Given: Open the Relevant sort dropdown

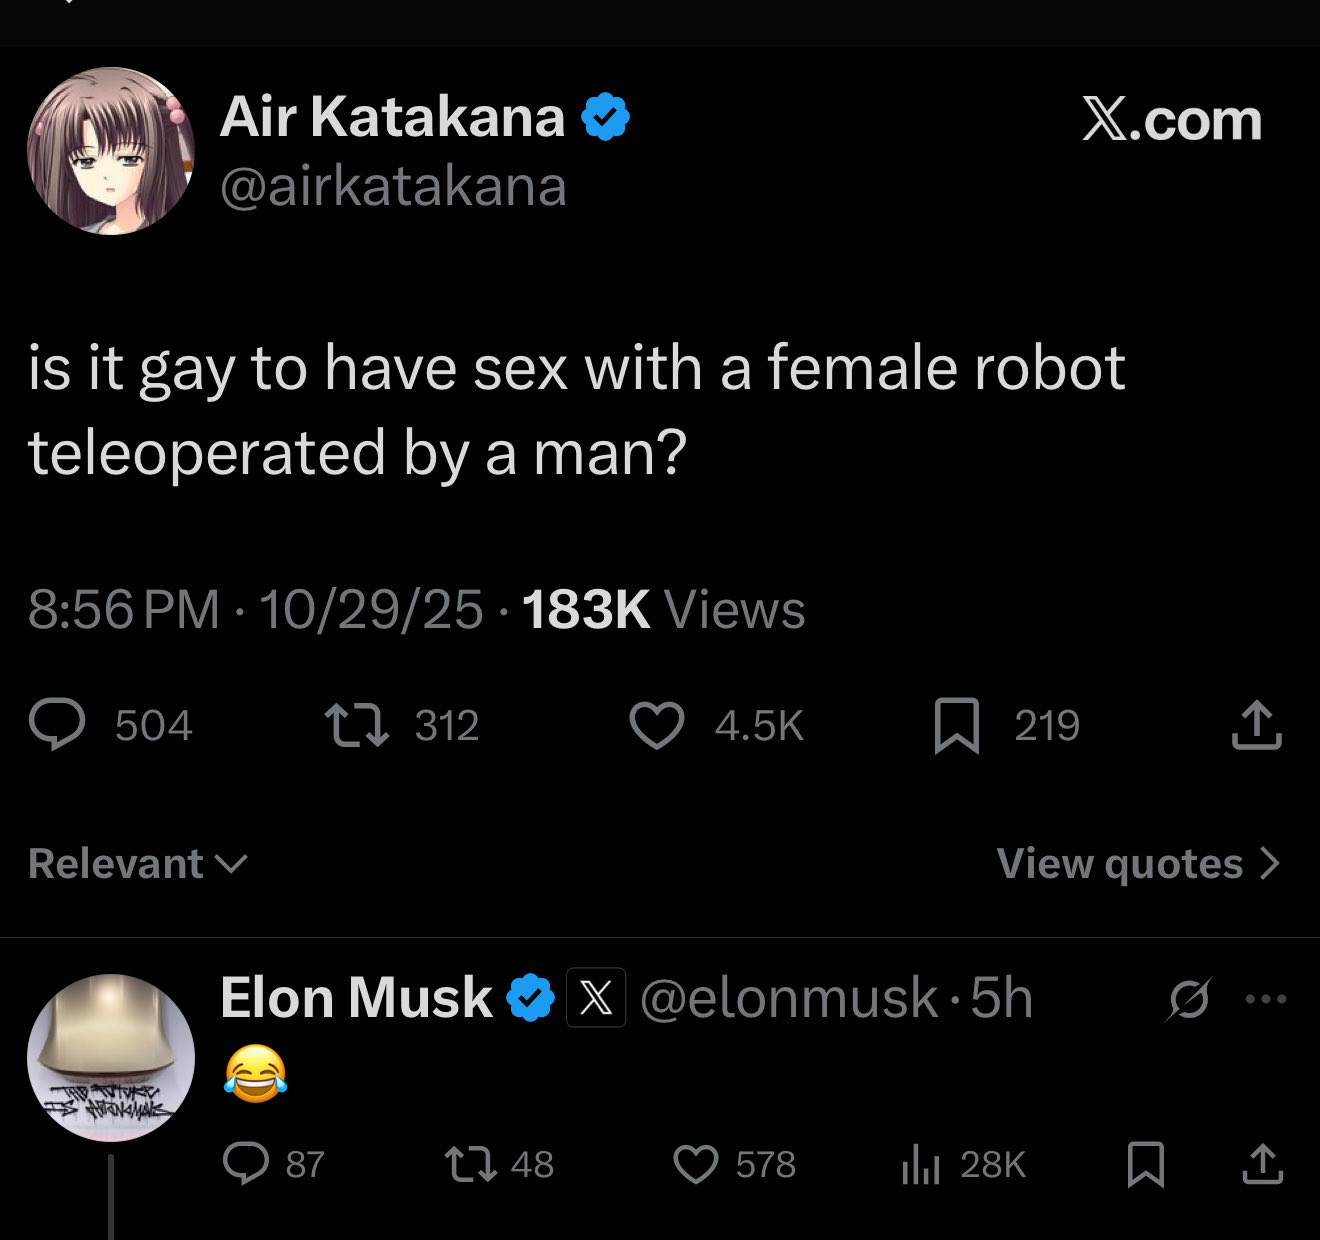Looking at the screenshot, I should click(x=137, y=863).
